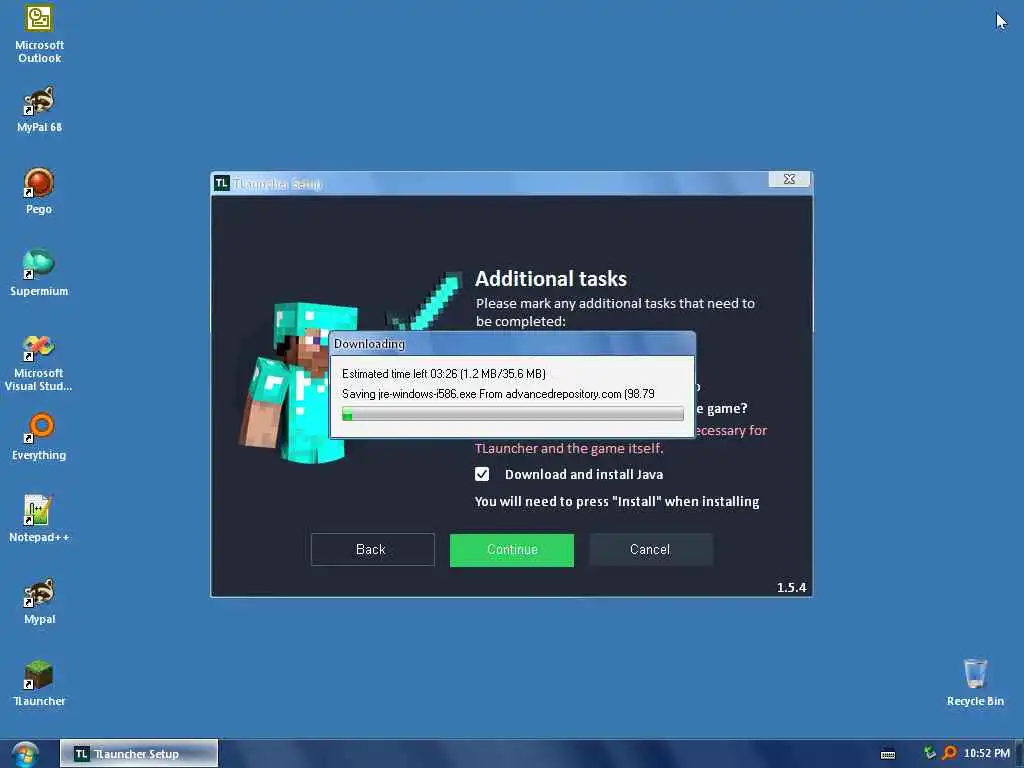
Task: Click the 'You will need to press Install' note
Action: tap(616, 502)
